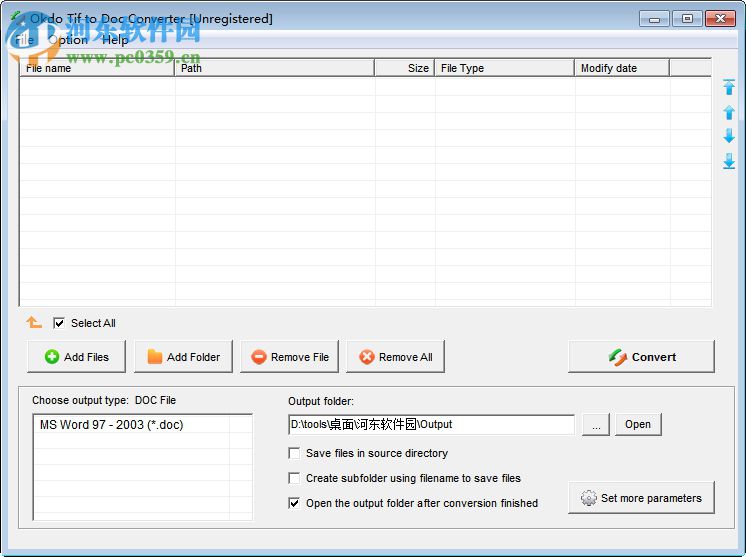Sort list by Modify date column header
The width and height of the screenshot is (746, 557).
click(622, 68)
